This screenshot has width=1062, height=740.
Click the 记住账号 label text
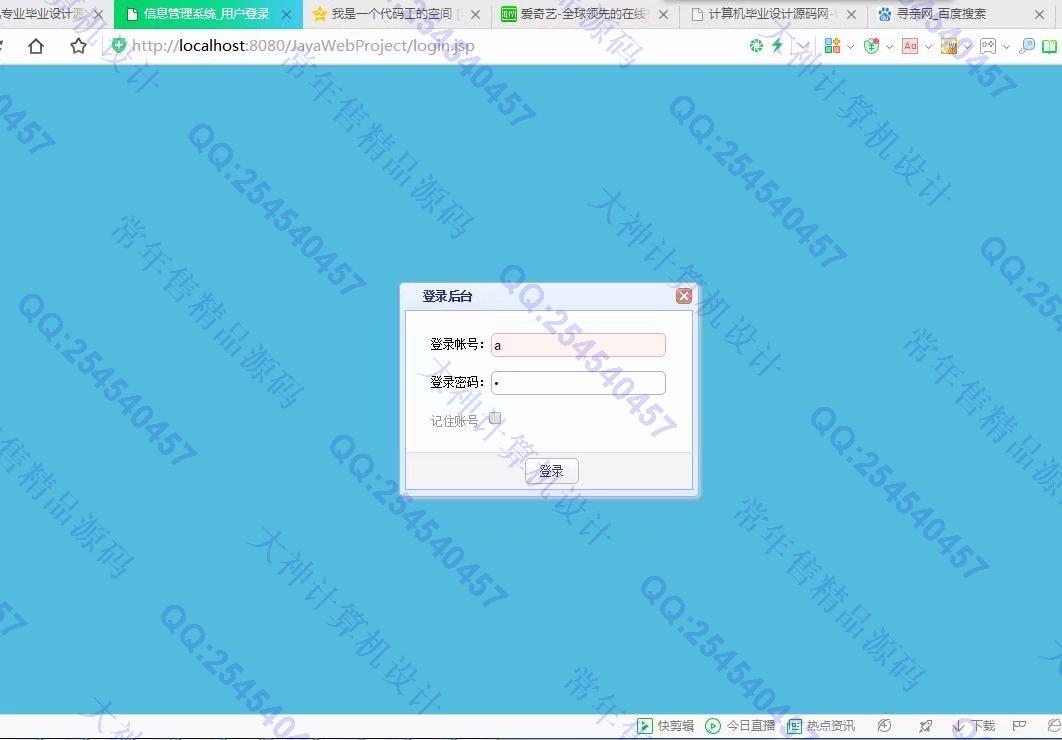pyautogui.click(x=454, y=421)
